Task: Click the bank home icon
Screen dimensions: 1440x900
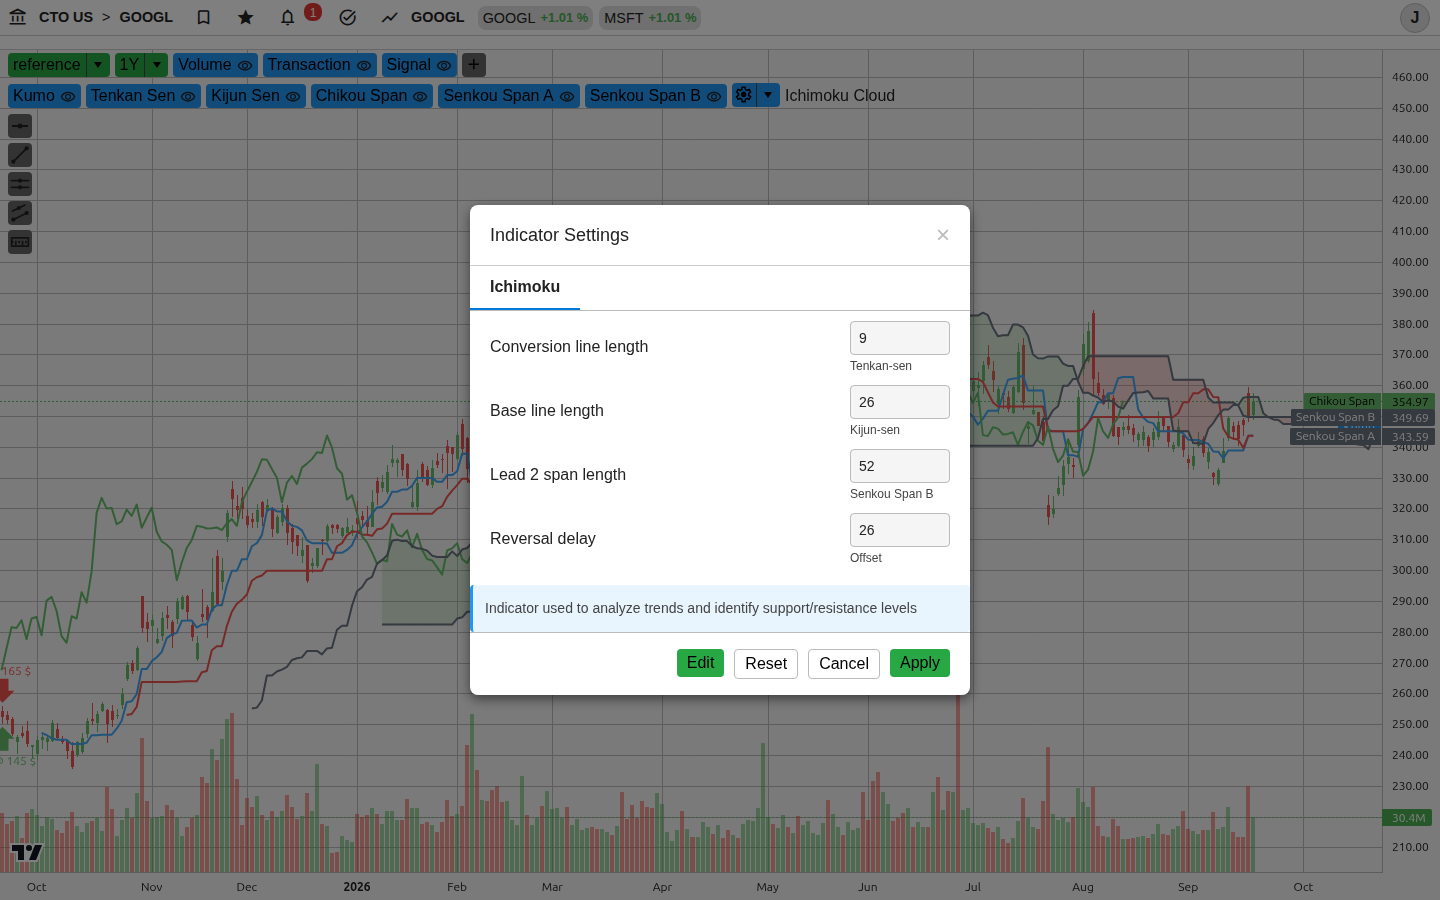Action: pos(17,17)
